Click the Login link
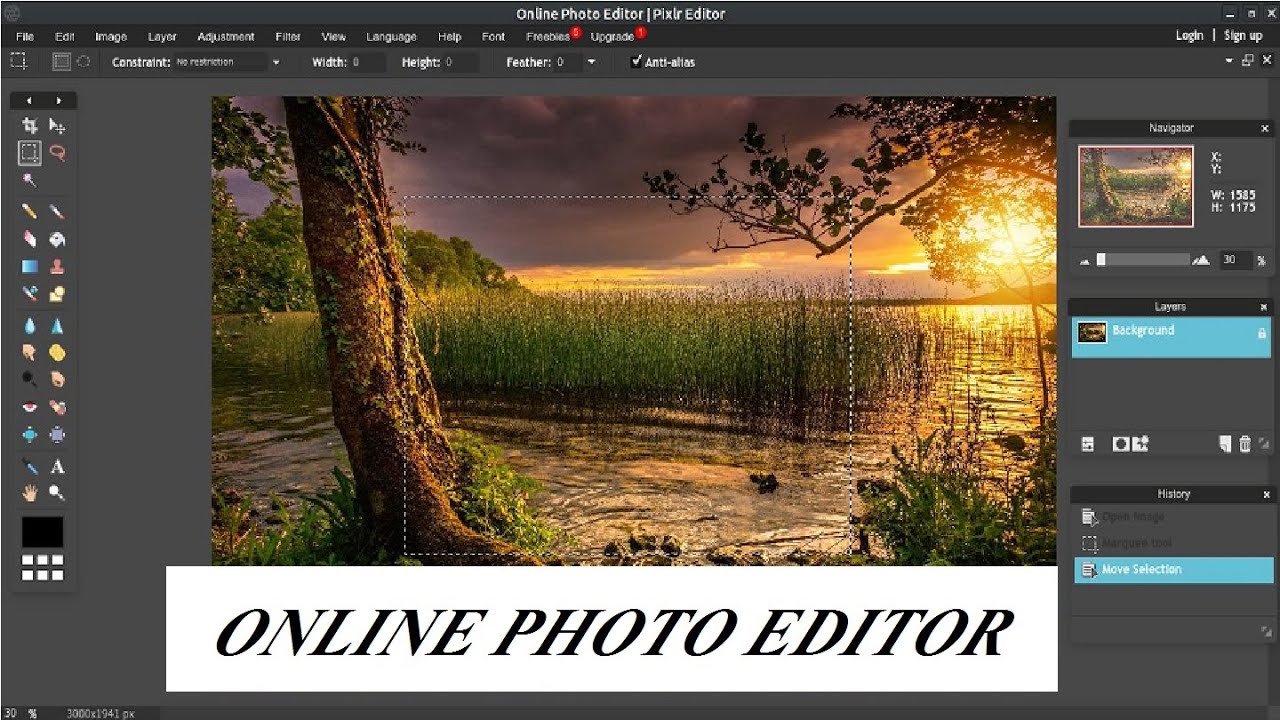The image size is (1280, 720). (x=1189, y=35)
